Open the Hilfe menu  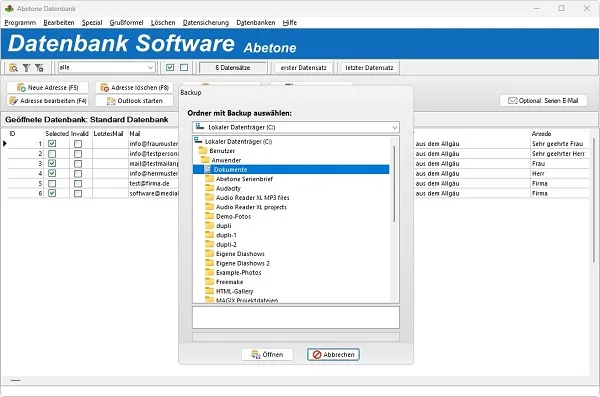[x=290, y=23]
